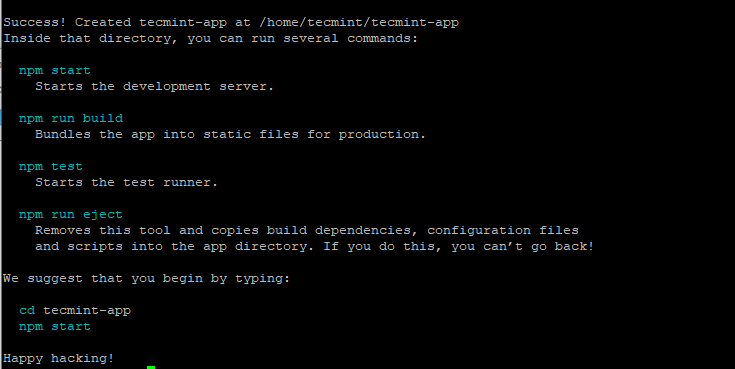Click the "npm run build" command text
Viewport: 735px width, 369px height.
[71, 118]
